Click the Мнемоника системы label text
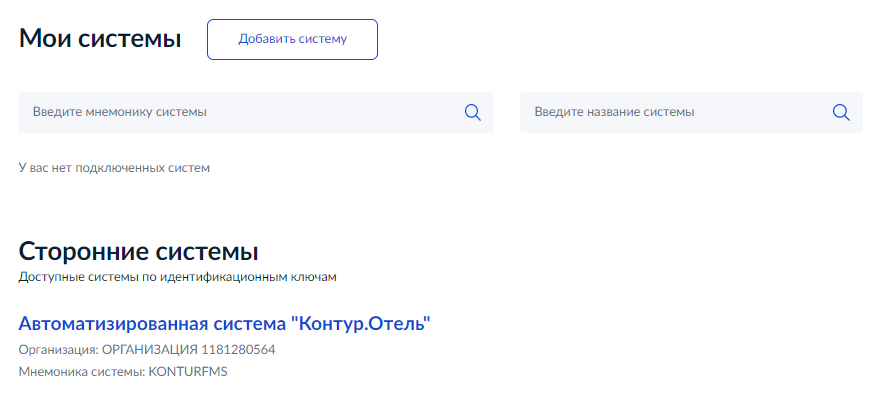The width and height of the screenshot is (874, 403). tap(82, 372)
